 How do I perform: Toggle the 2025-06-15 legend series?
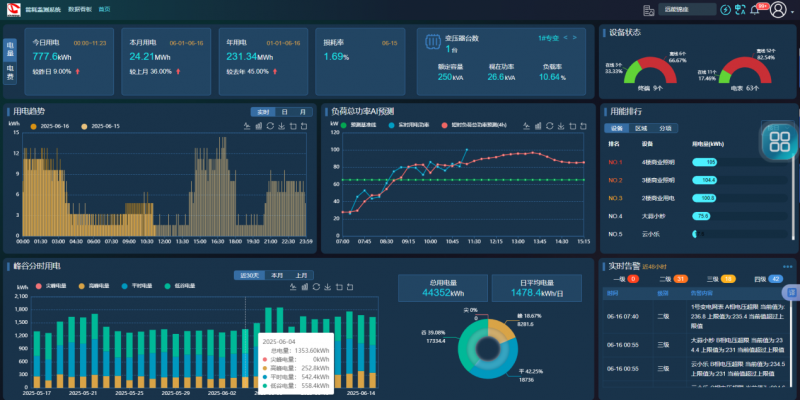click(x=101, y=127)
